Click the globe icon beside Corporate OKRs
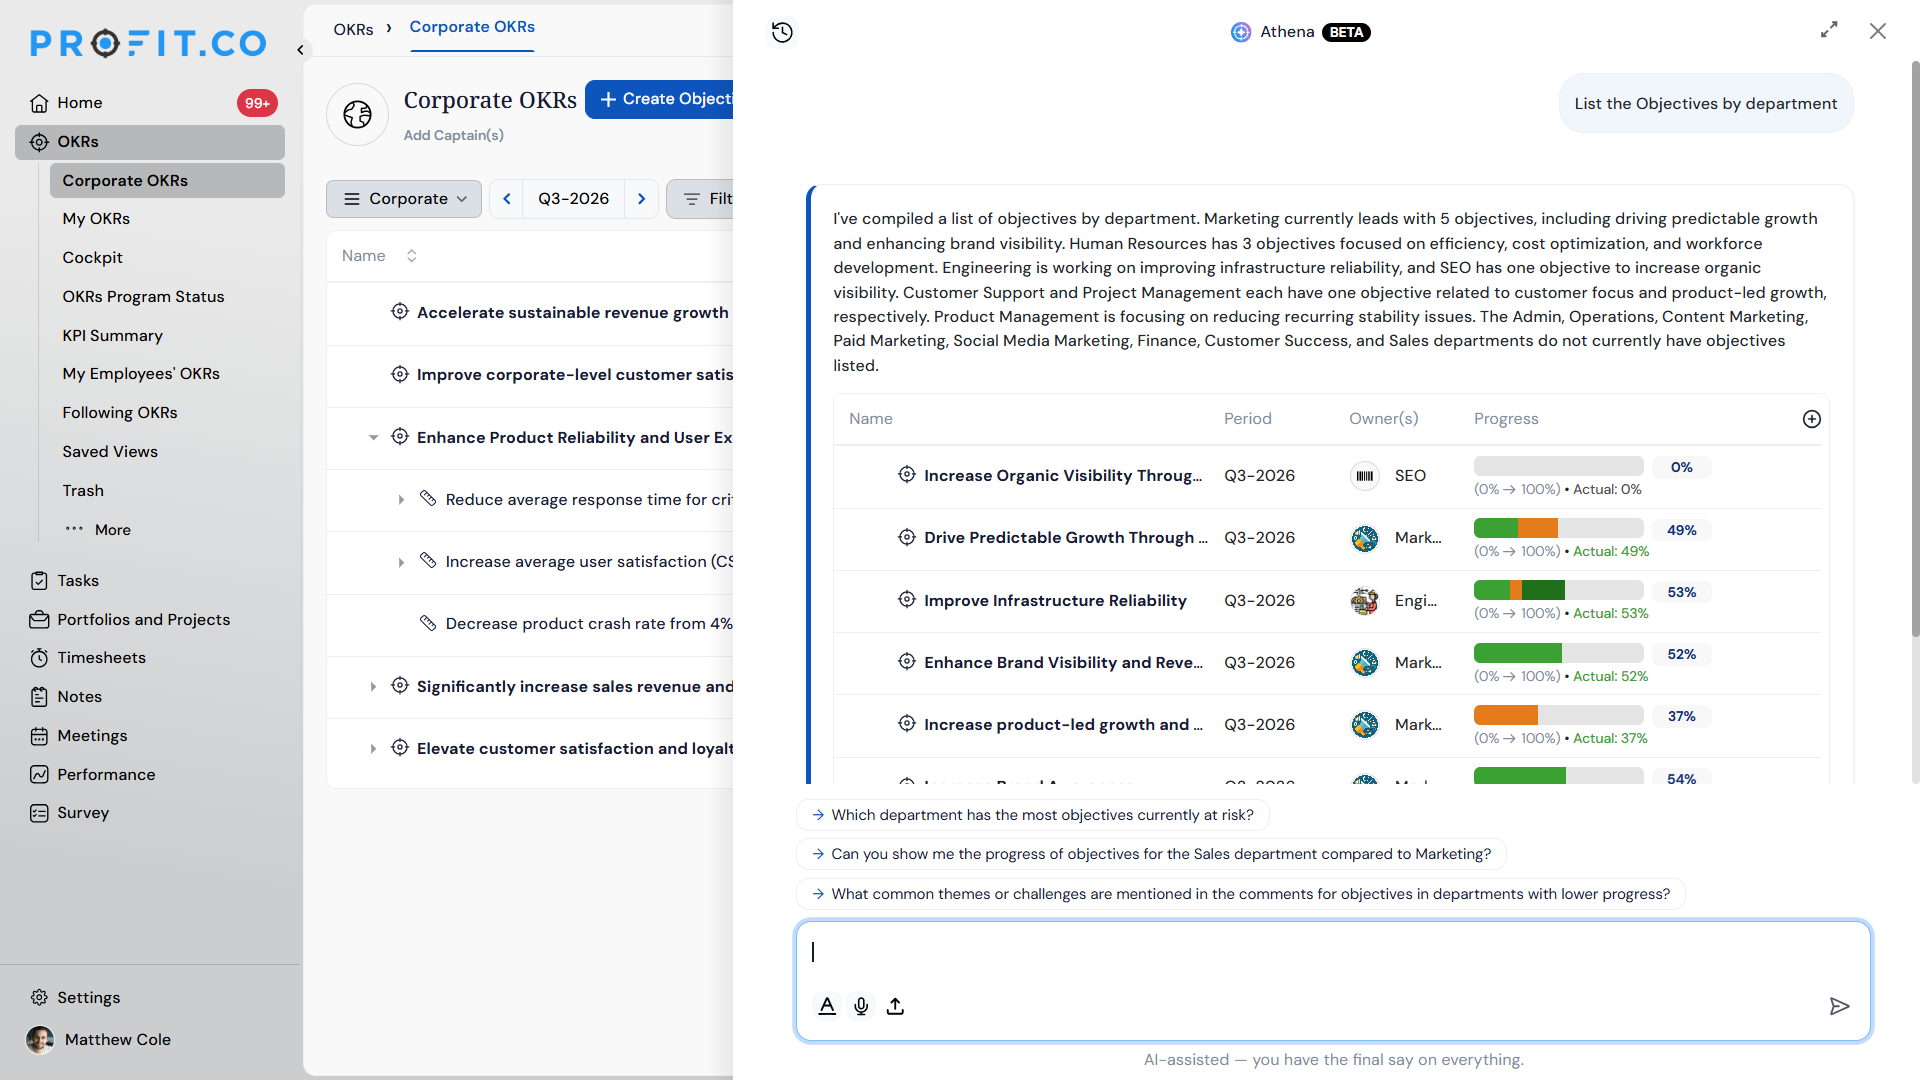 click(x=357, y=114)
